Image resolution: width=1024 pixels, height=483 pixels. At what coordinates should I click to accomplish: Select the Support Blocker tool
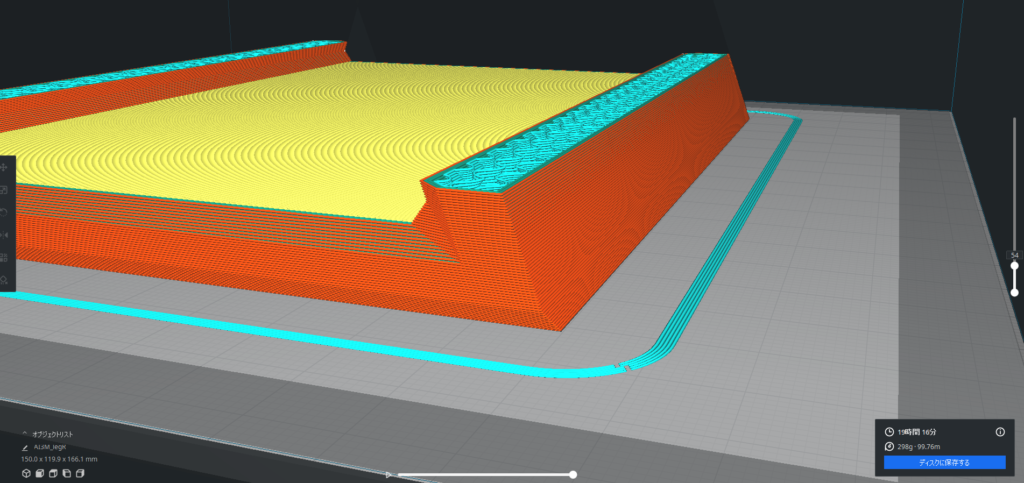[x=4, y=280]
